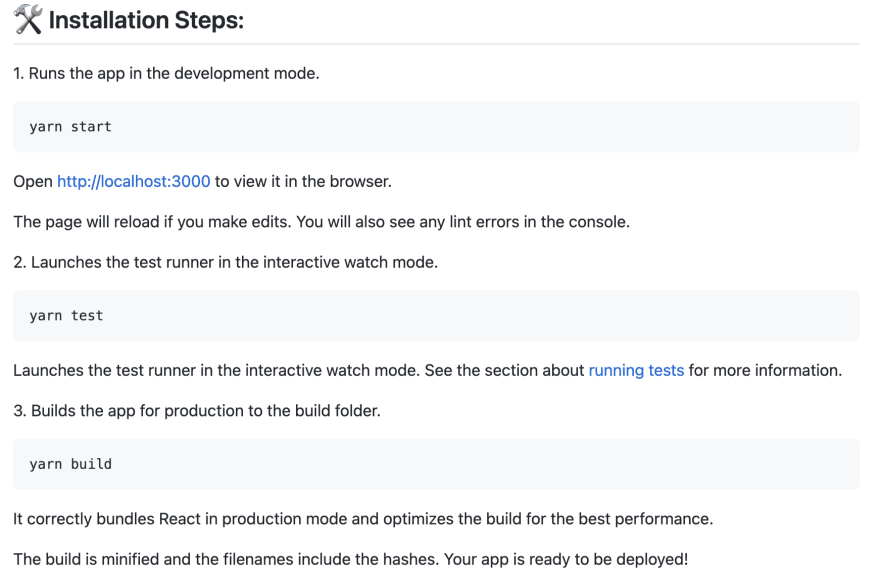
Task: Click the yarn test code block
Action: tap(436, 316)
